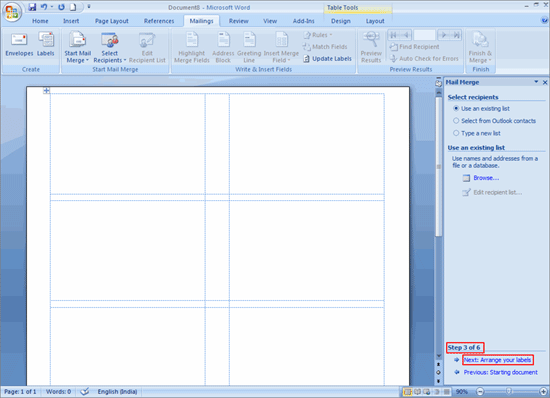Select 'Select from Outlook contacts' option
Image resolution: width=550 pixels, height=398 pixels.
[x=494, y=121]
